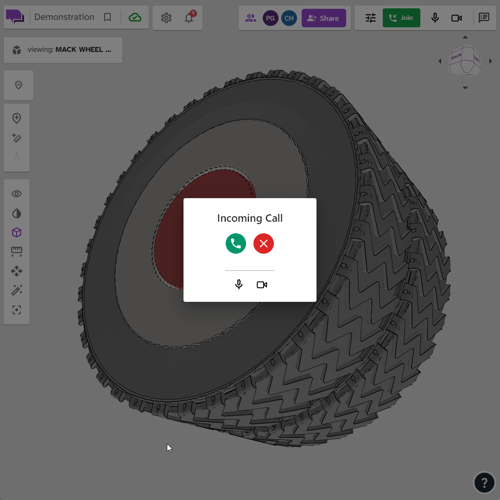Select the add pin marker tool
Viewport: 500px width, 500px height.
point(17,118)
